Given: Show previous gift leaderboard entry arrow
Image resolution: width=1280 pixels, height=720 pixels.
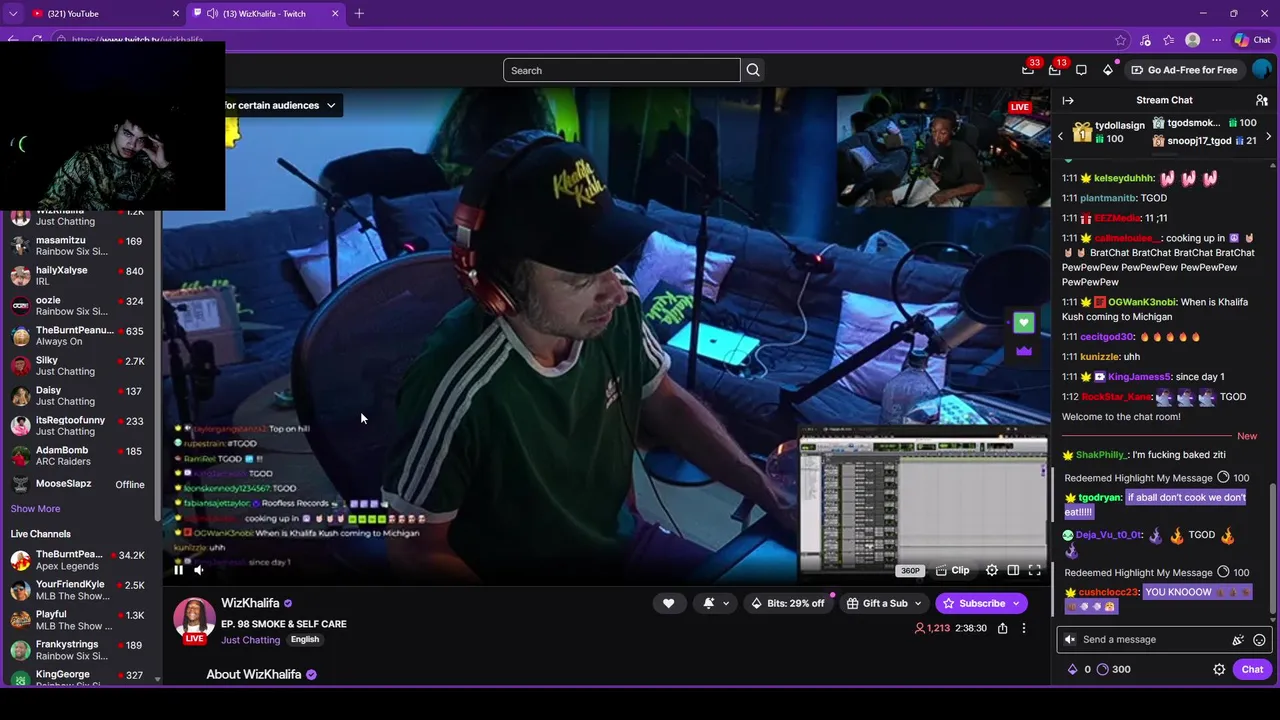Looking at the screenshot, I should click(x=1061, y=136).
